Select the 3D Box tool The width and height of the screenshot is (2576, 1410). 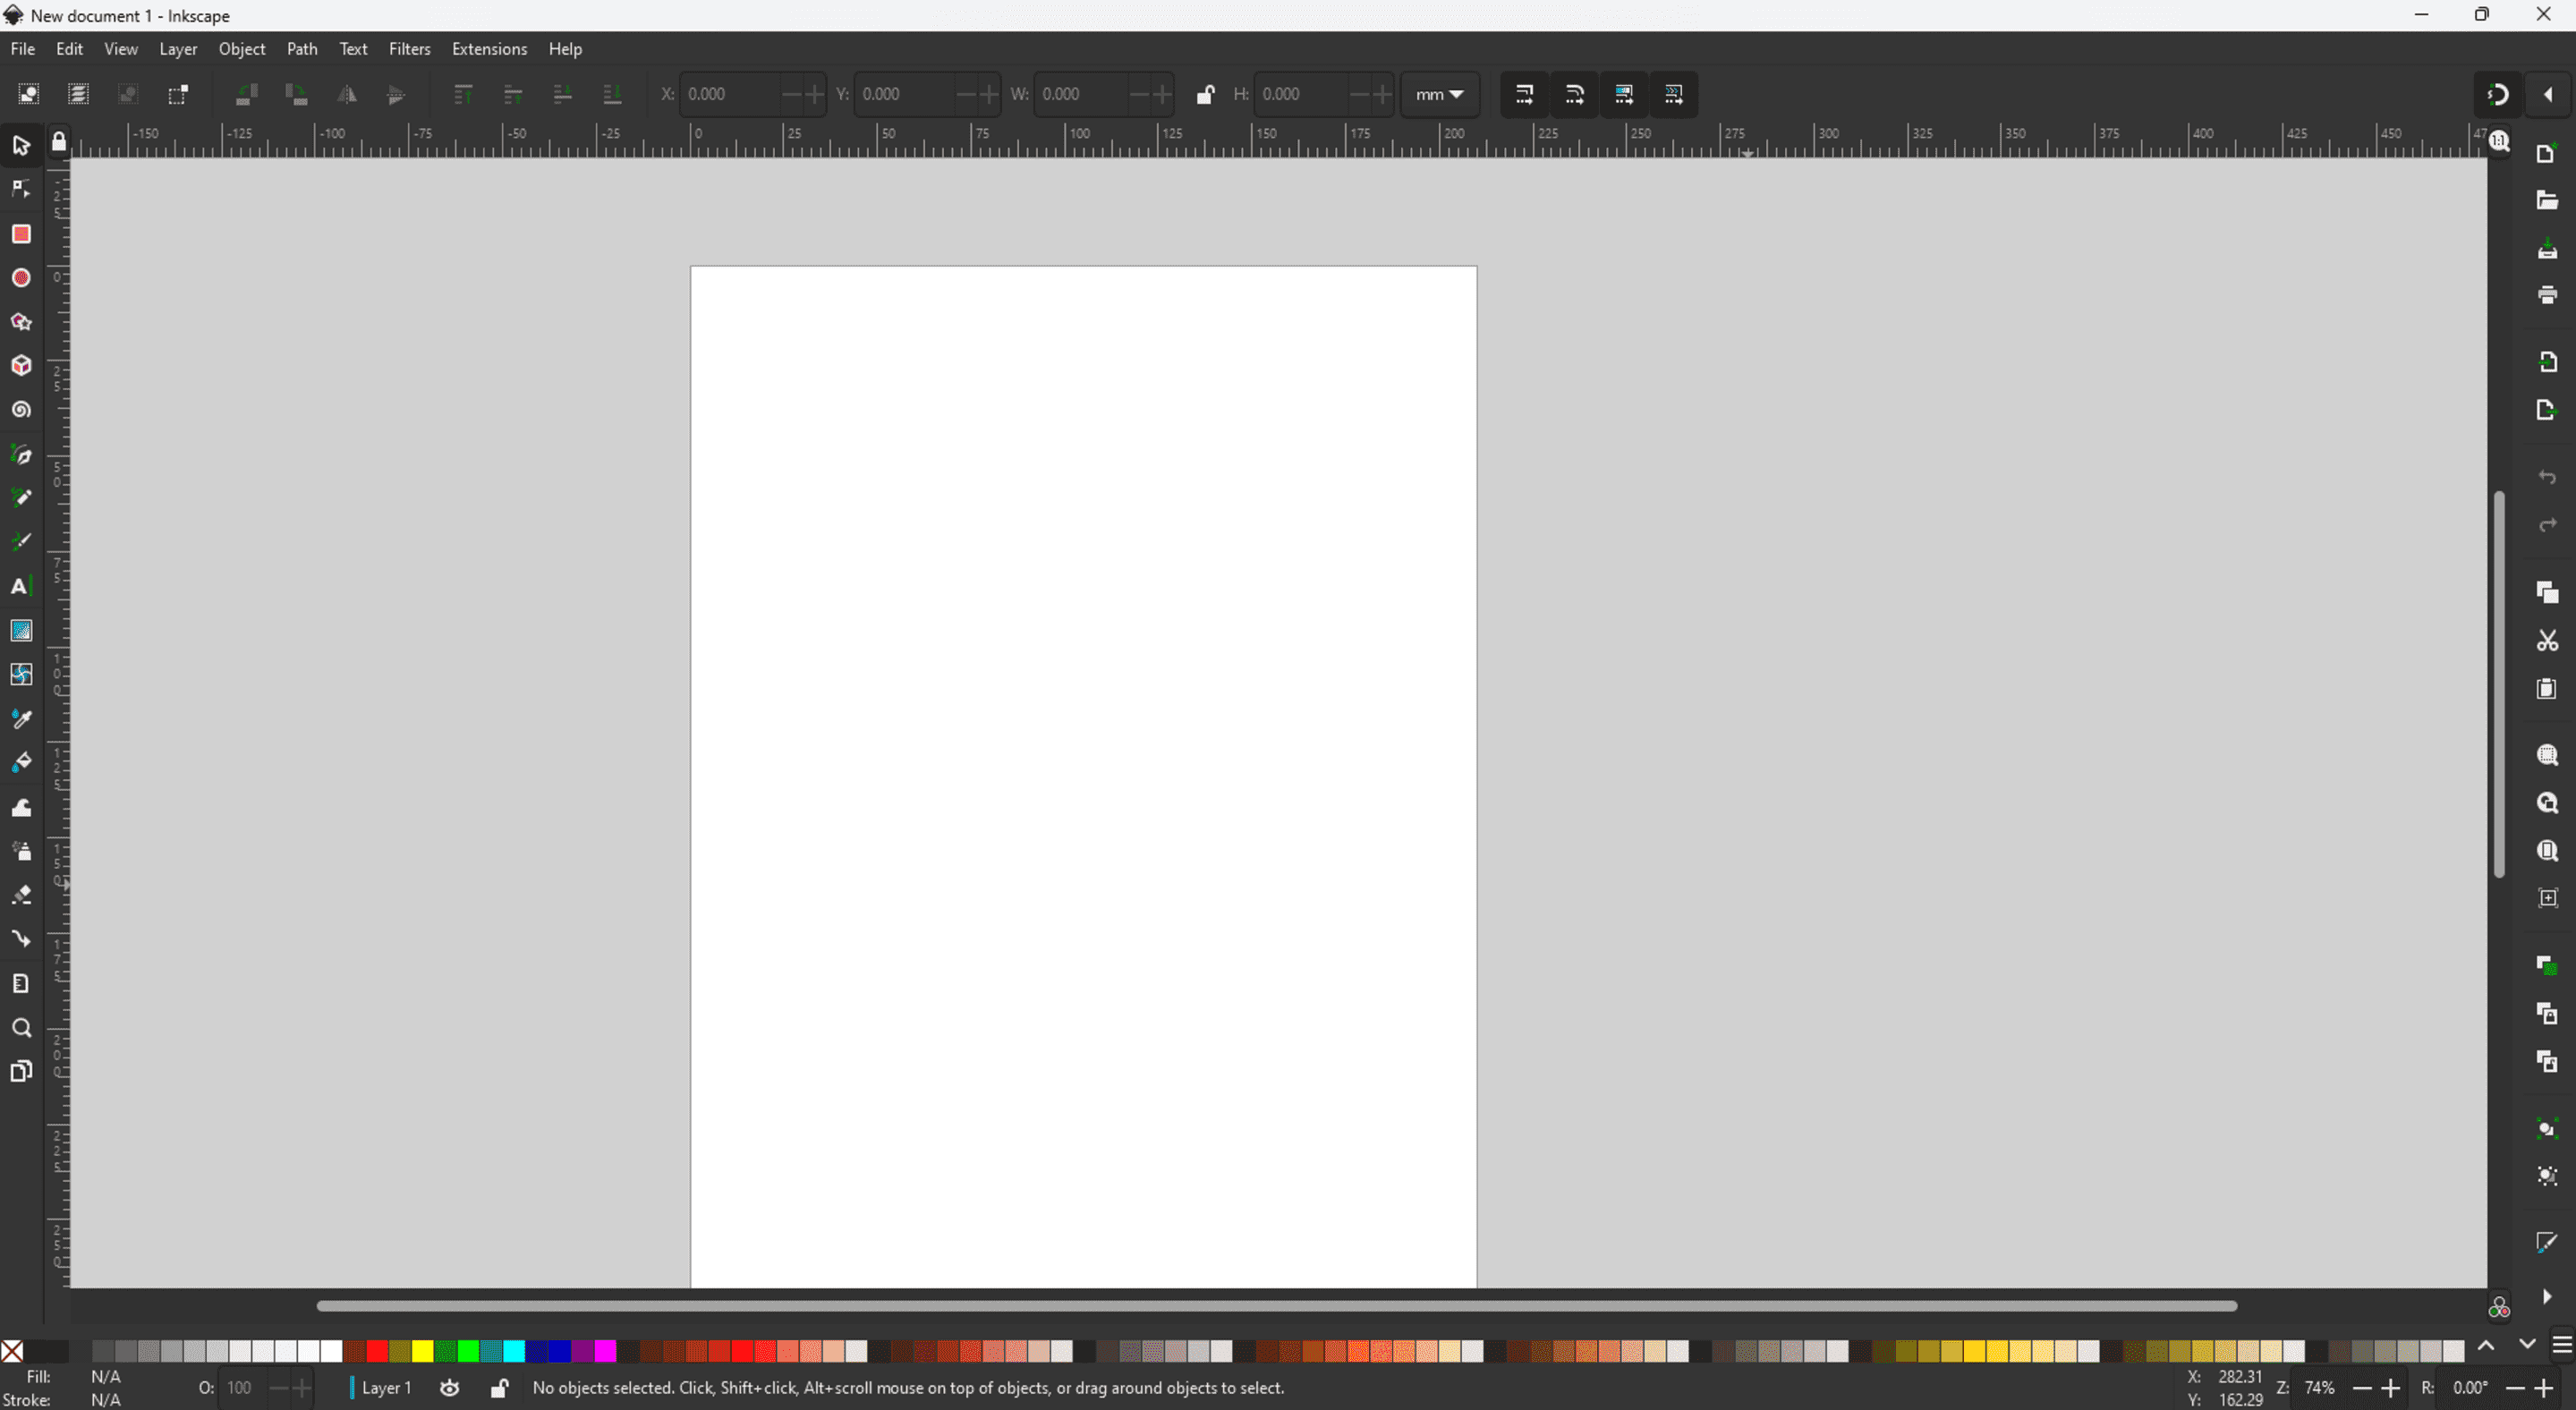21,366
